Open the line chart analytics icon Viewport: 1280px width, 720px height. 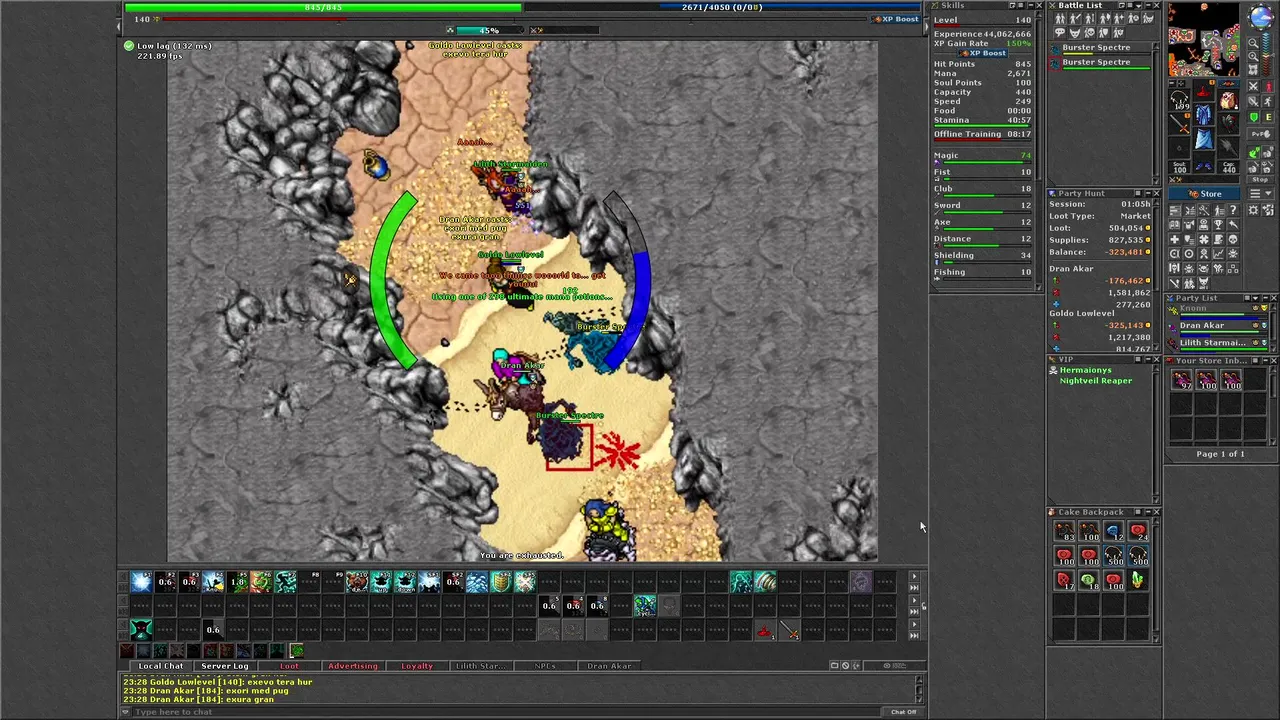tap(1218, 254)
